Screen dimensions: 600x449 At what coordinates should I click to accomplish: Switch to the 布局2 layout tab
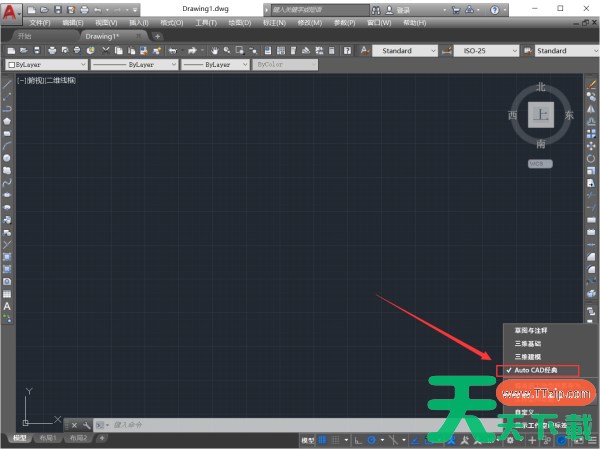(78, 438)
